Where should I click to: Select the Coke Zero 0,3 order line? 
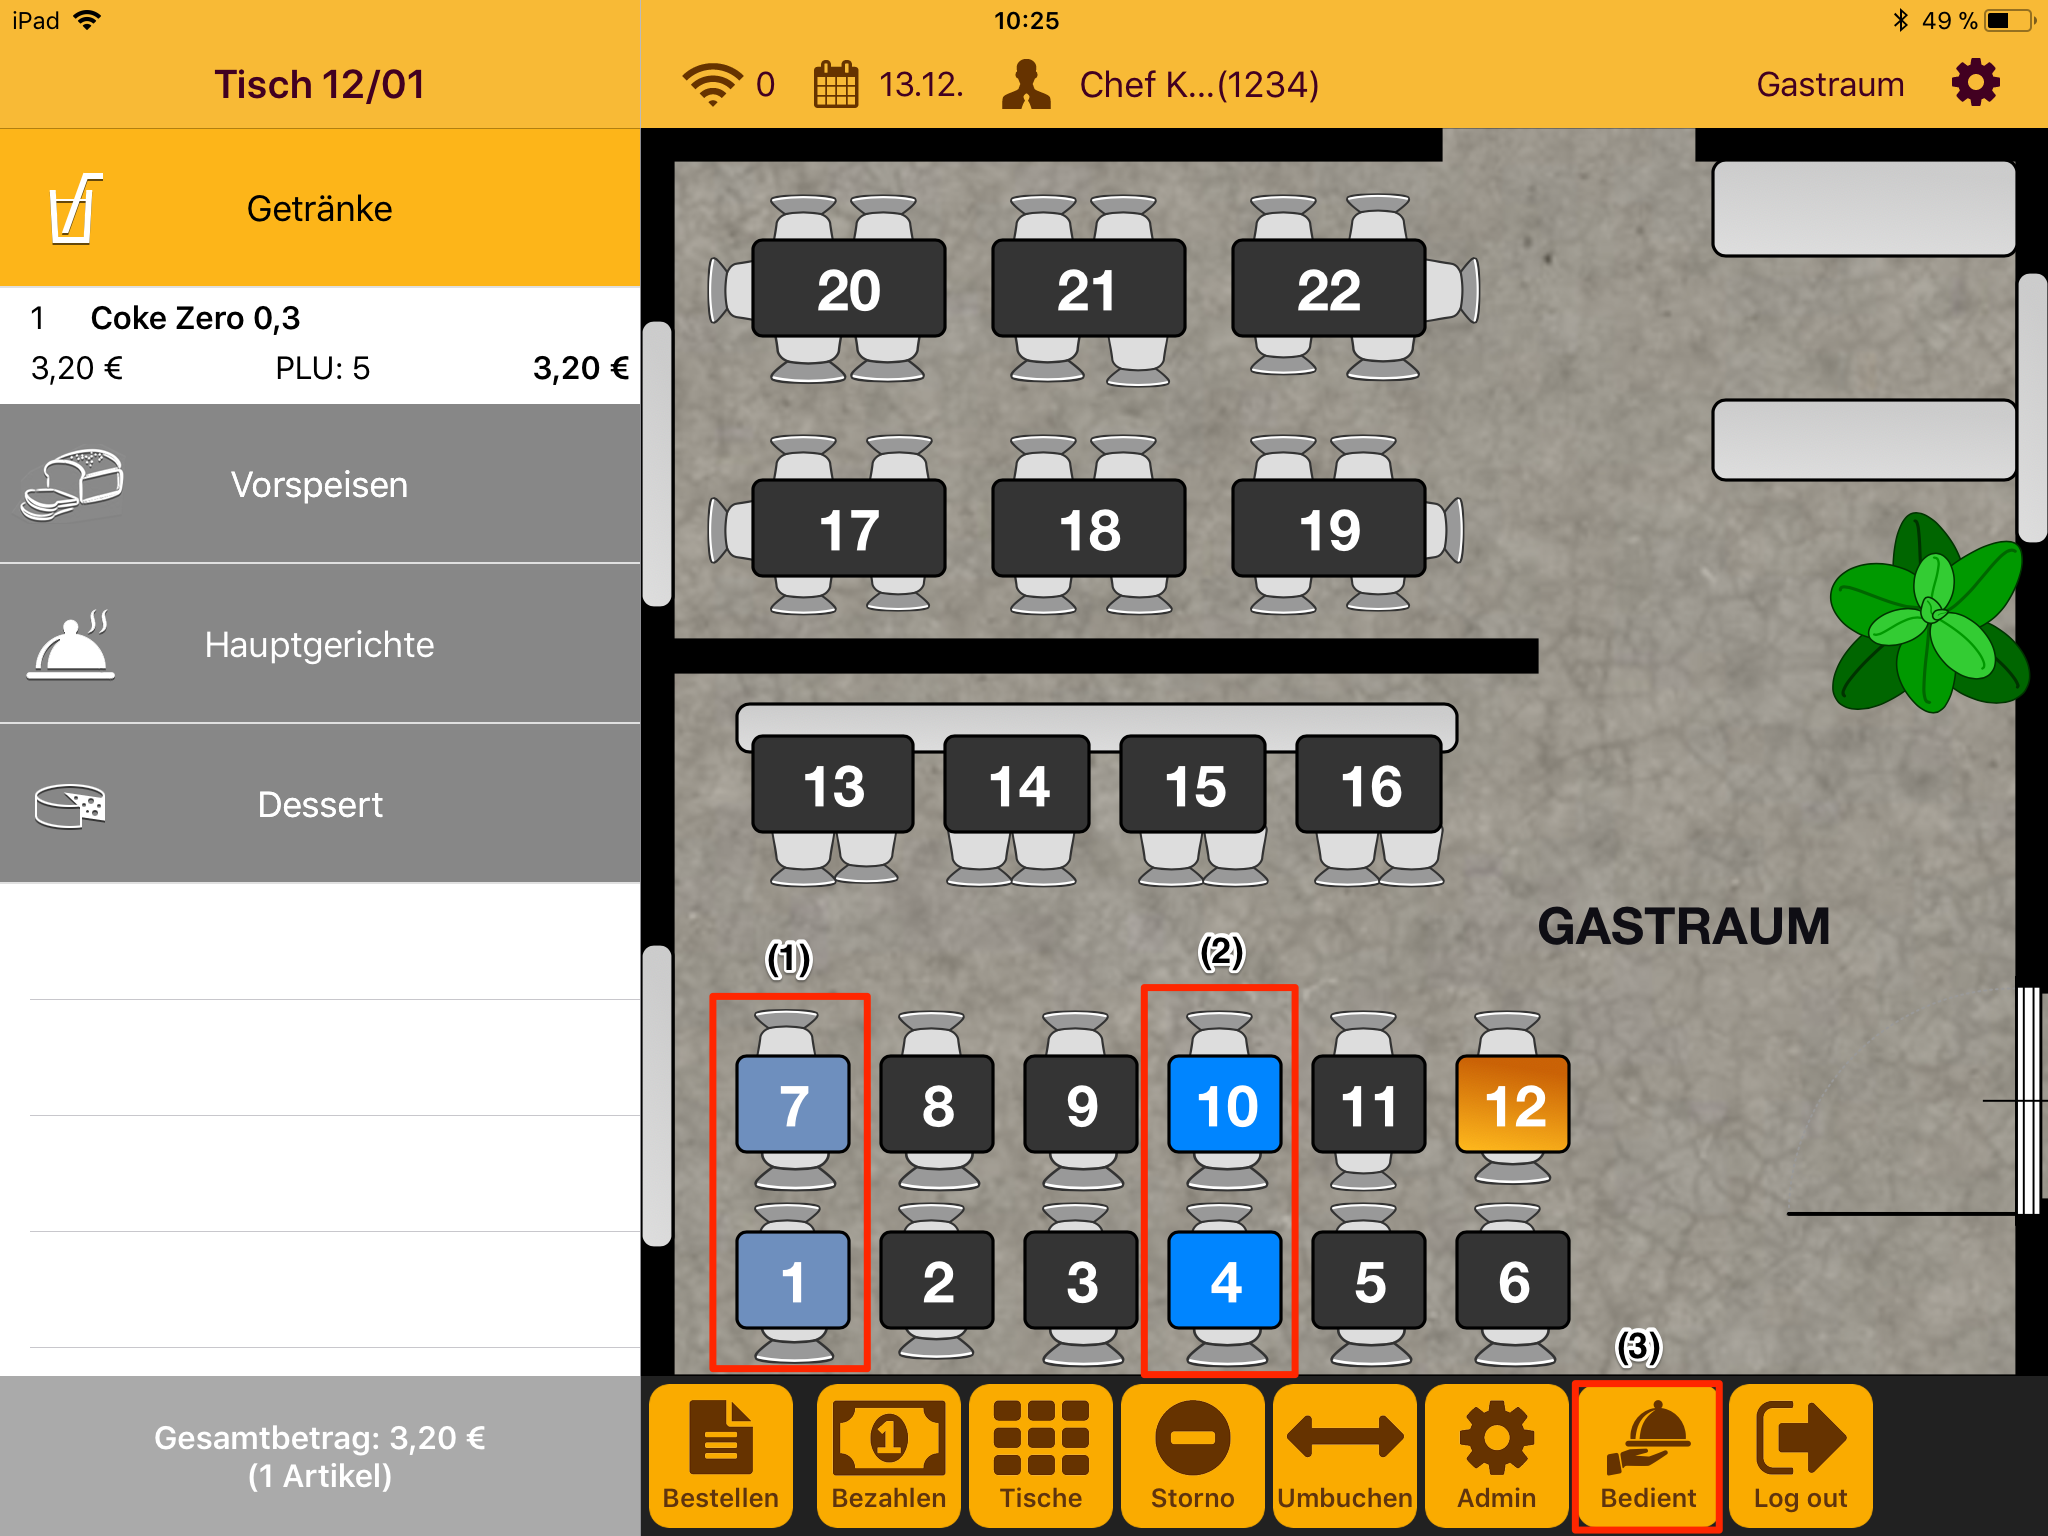tap(320, 345)
